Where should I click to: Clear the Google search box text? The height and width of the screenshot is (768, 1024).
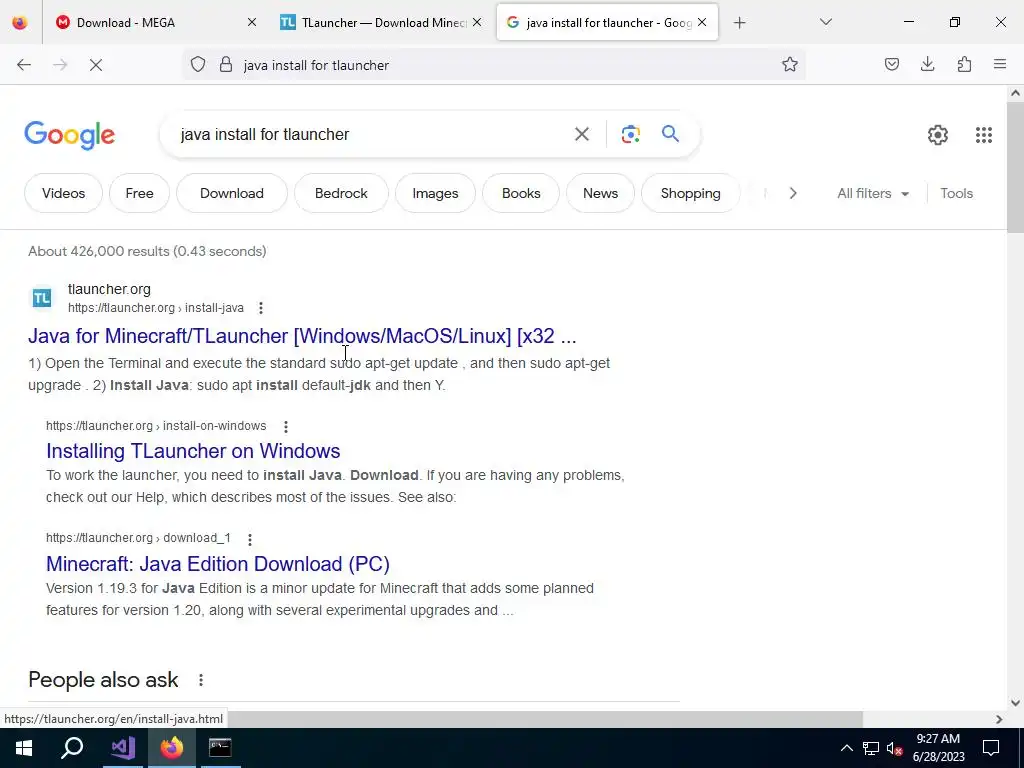coord(581,135)
